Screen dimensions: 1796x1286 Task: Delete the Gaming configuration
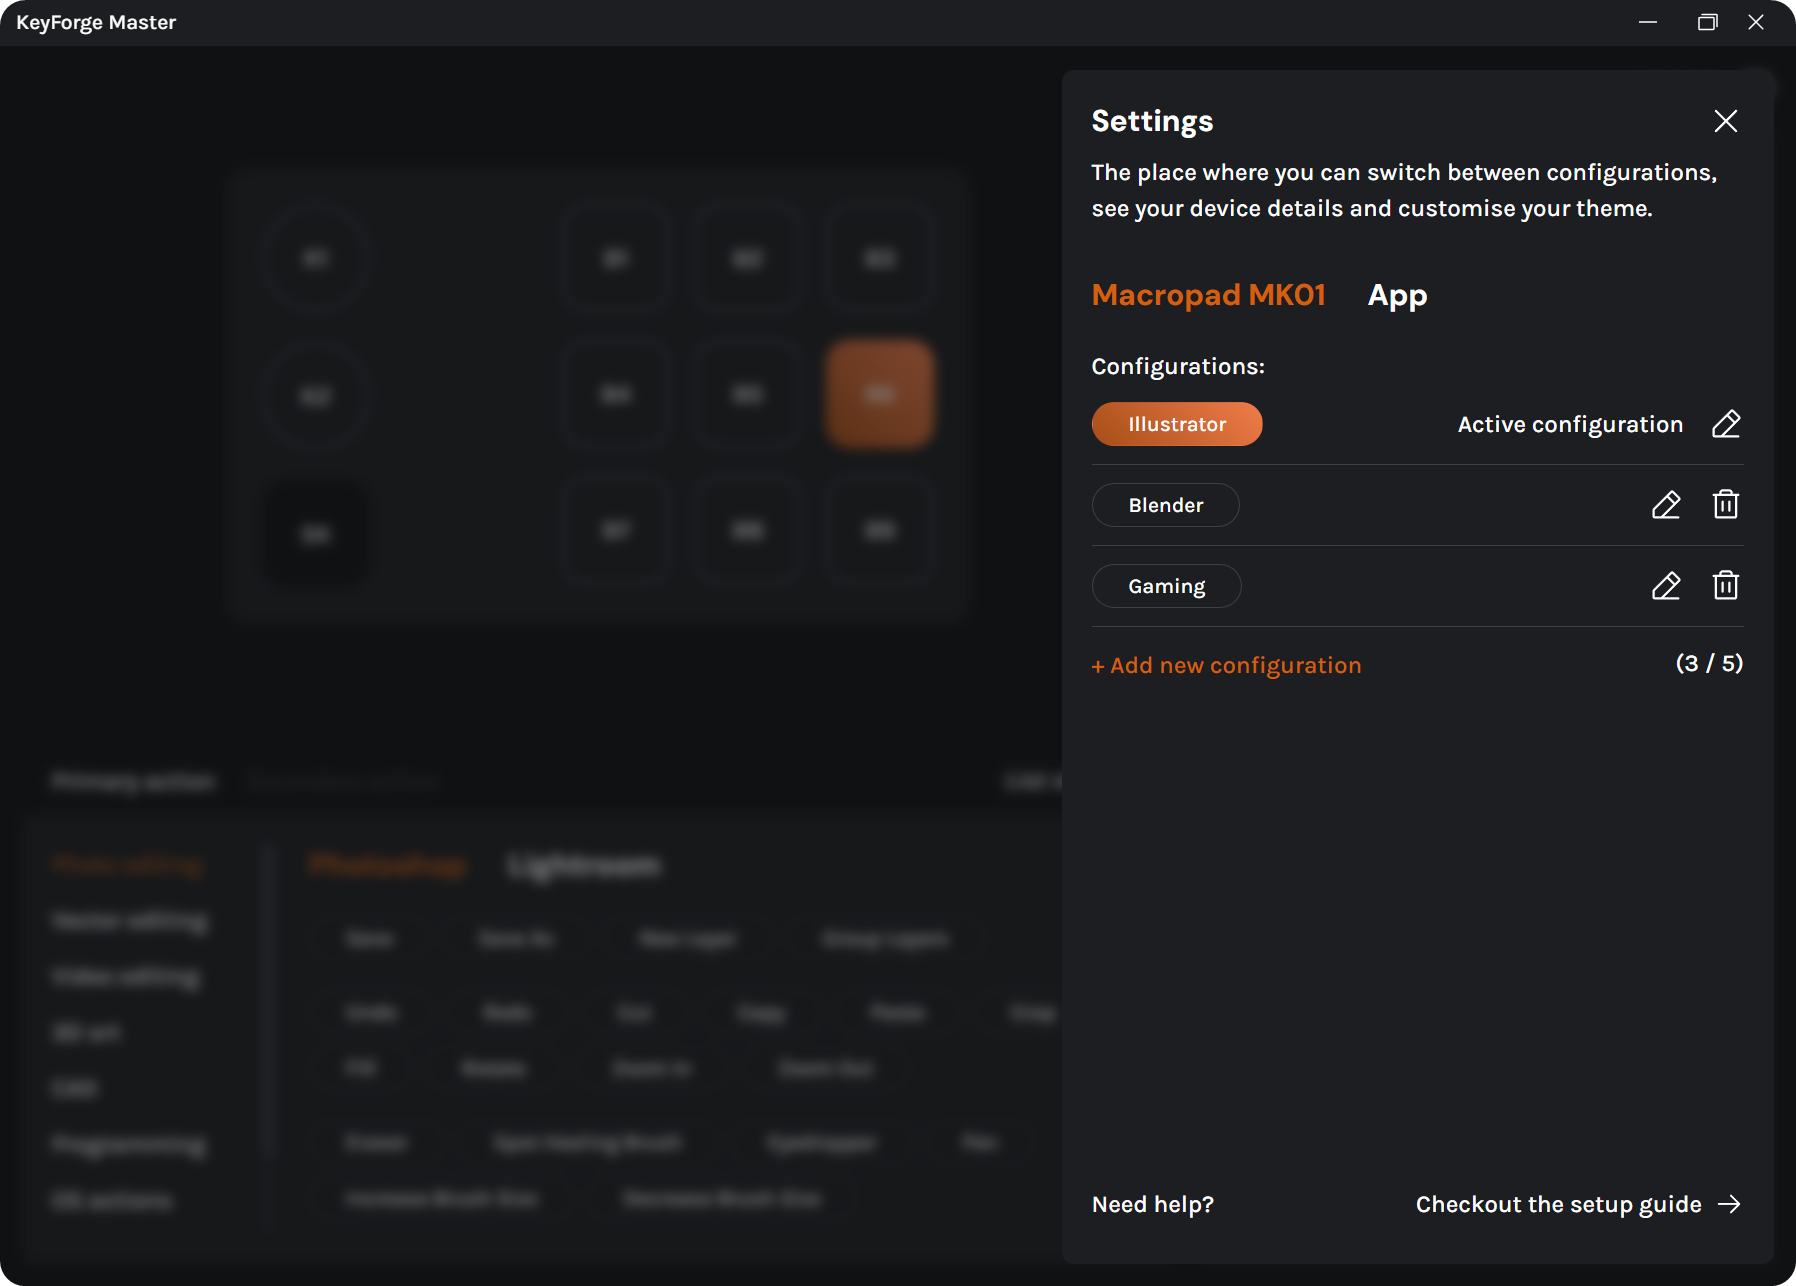(x=1726, y=585)
